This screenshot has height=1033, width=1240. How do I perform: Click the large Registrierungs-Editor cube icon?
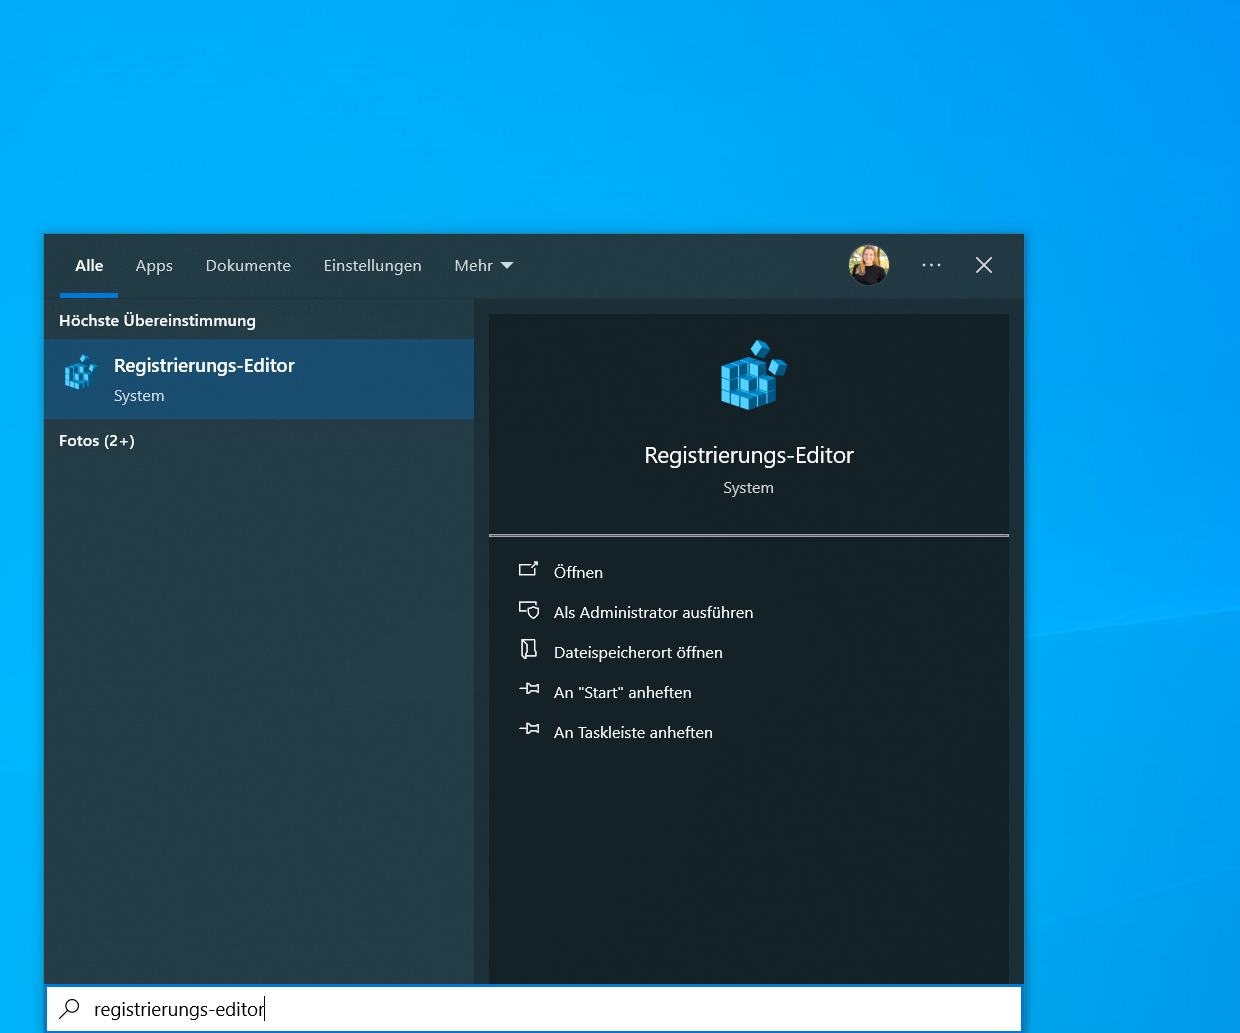click(752, 375)
